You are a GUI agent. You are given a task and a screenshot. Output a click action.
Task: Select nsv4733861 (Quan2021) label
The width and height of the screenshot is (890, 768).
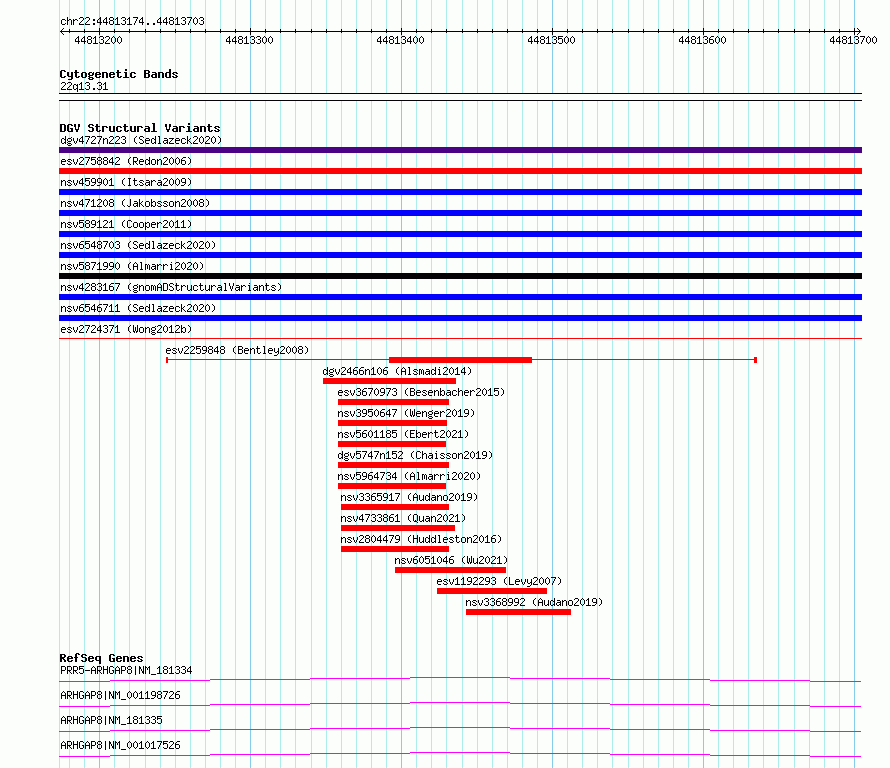pyautogui.click(x=403, y=518)
